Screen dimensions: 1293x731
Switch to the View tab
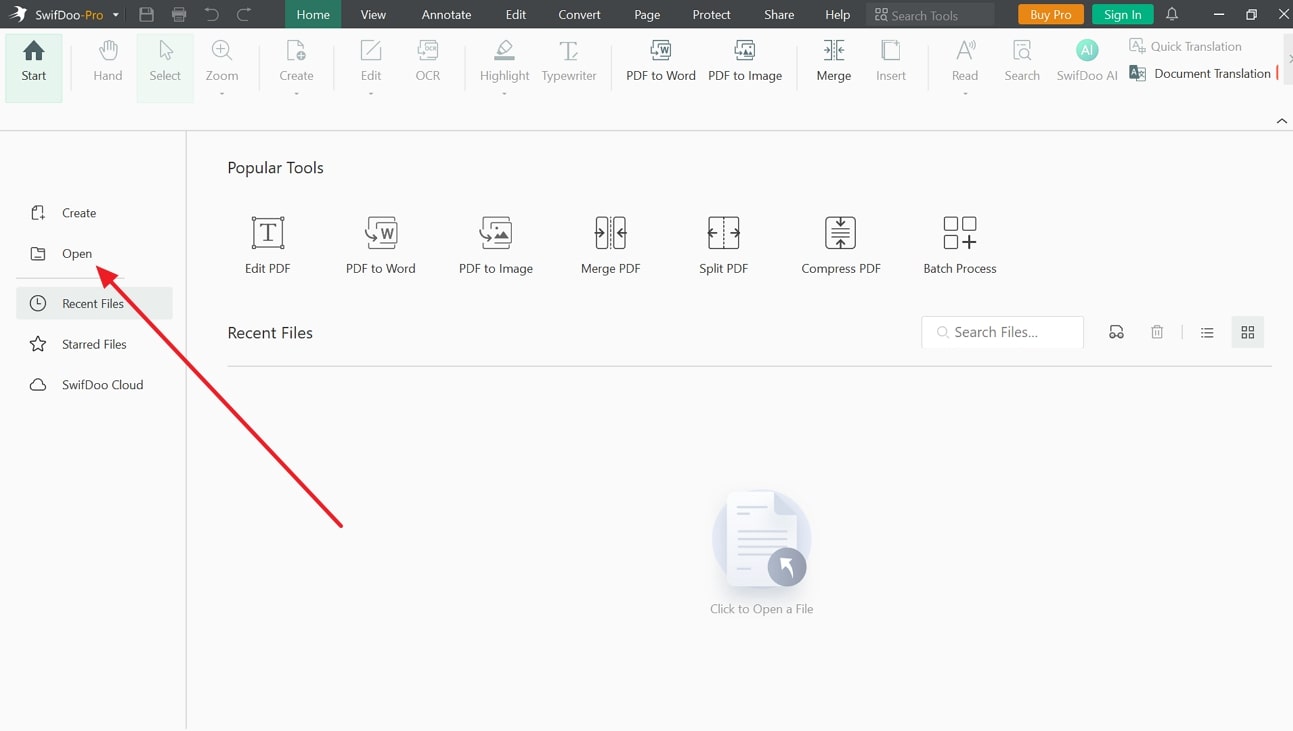pos(373,15)
